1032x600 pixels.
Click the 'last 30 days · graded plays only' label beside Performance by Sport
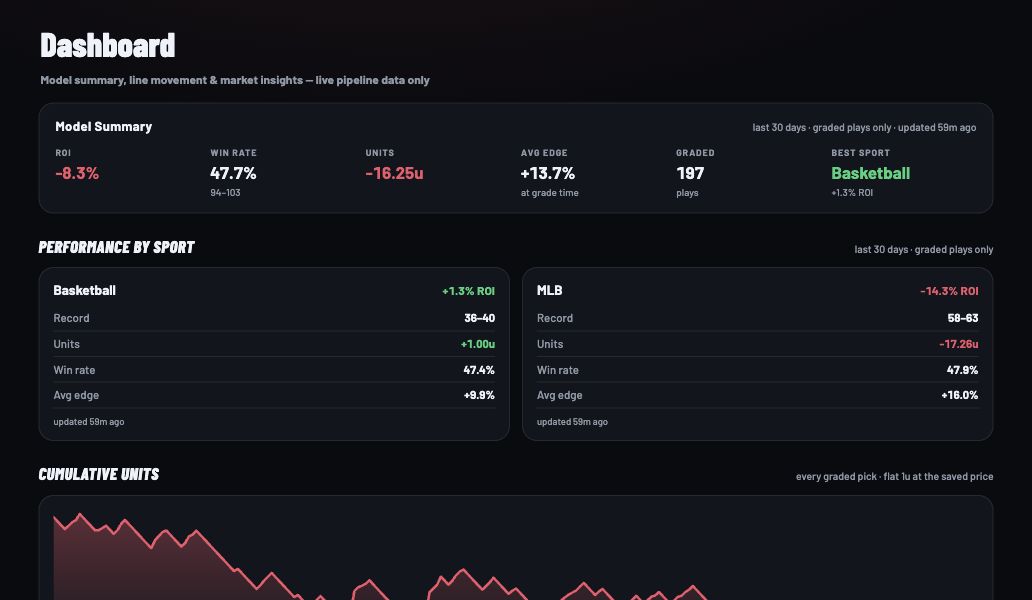click(x=923, y=249)
